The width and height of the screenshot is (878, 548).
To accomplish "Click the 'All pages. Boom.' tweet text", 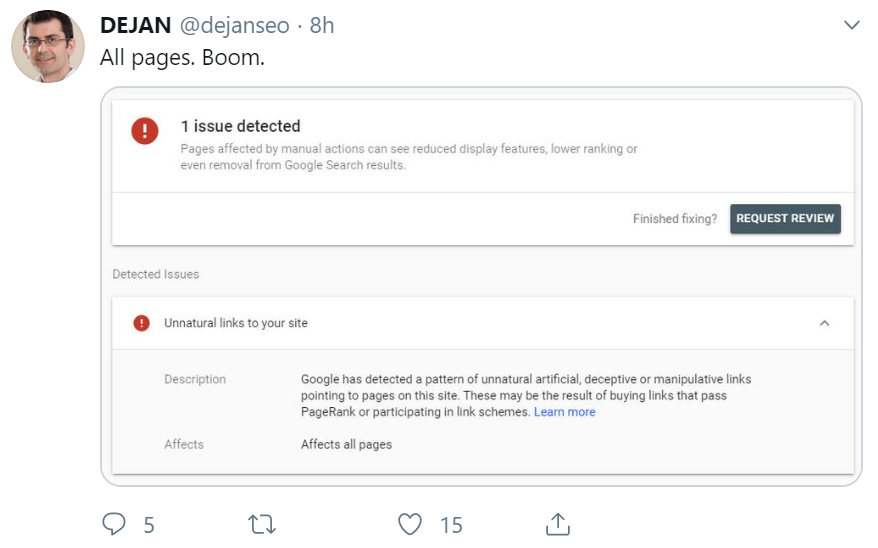I will 182,58.
